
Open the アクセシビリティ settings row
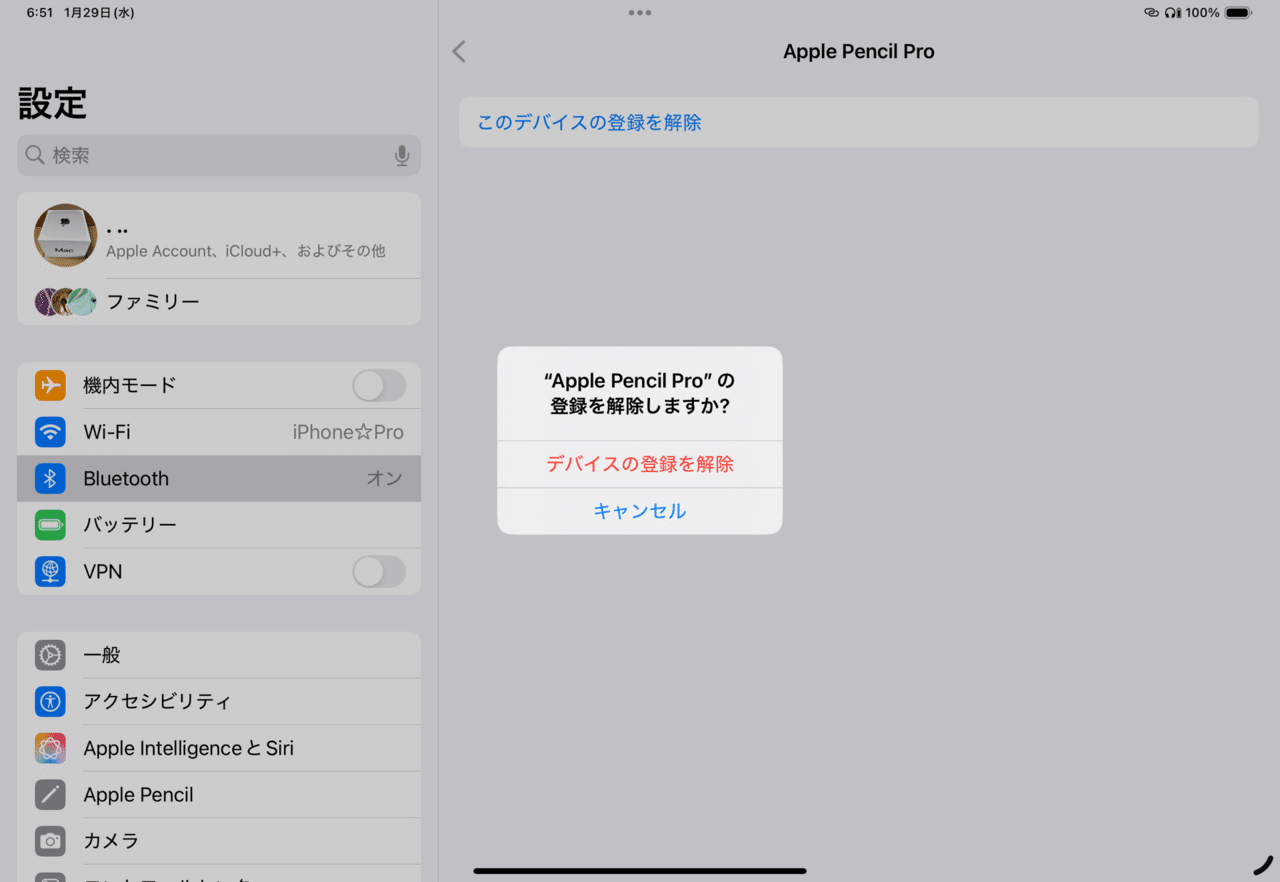(x=219, y=702)
